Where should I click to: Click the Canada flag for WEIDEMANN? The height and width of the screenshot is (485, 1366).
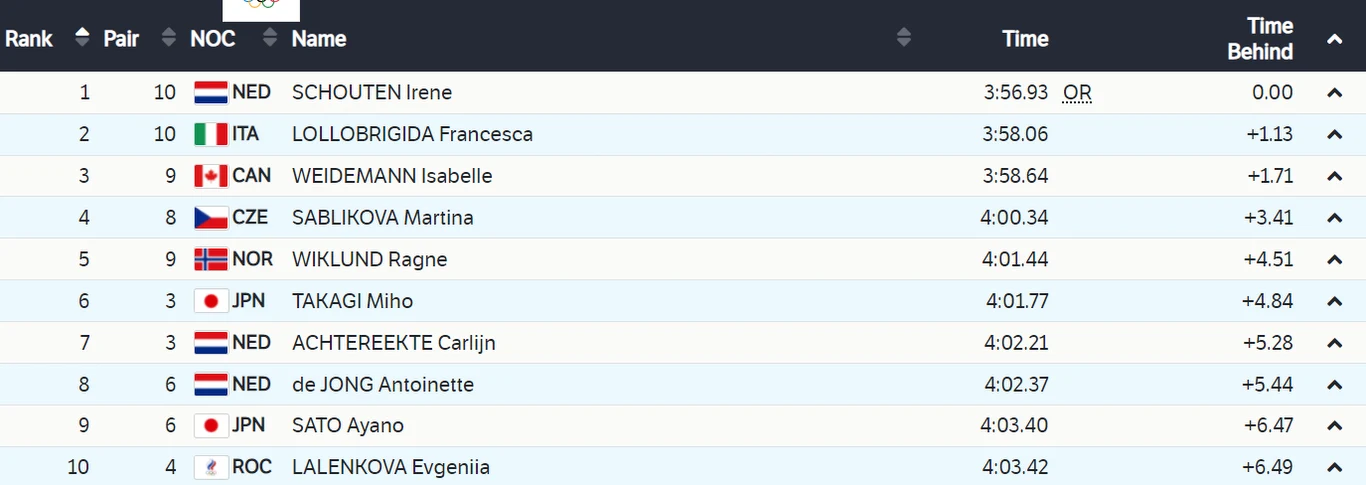pyautogui.click(x=211, y=177)
